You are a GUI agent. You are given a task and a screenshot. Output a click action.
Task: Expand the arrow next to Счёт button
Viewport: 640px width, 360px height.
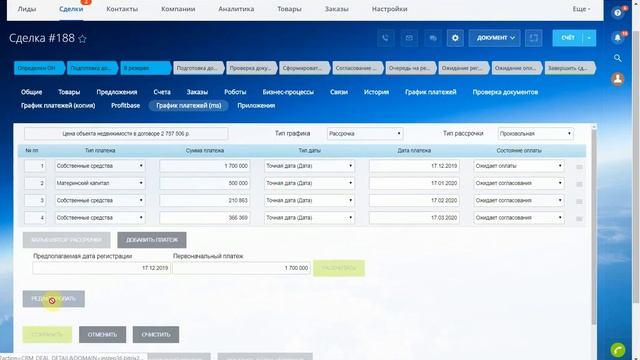589,38
